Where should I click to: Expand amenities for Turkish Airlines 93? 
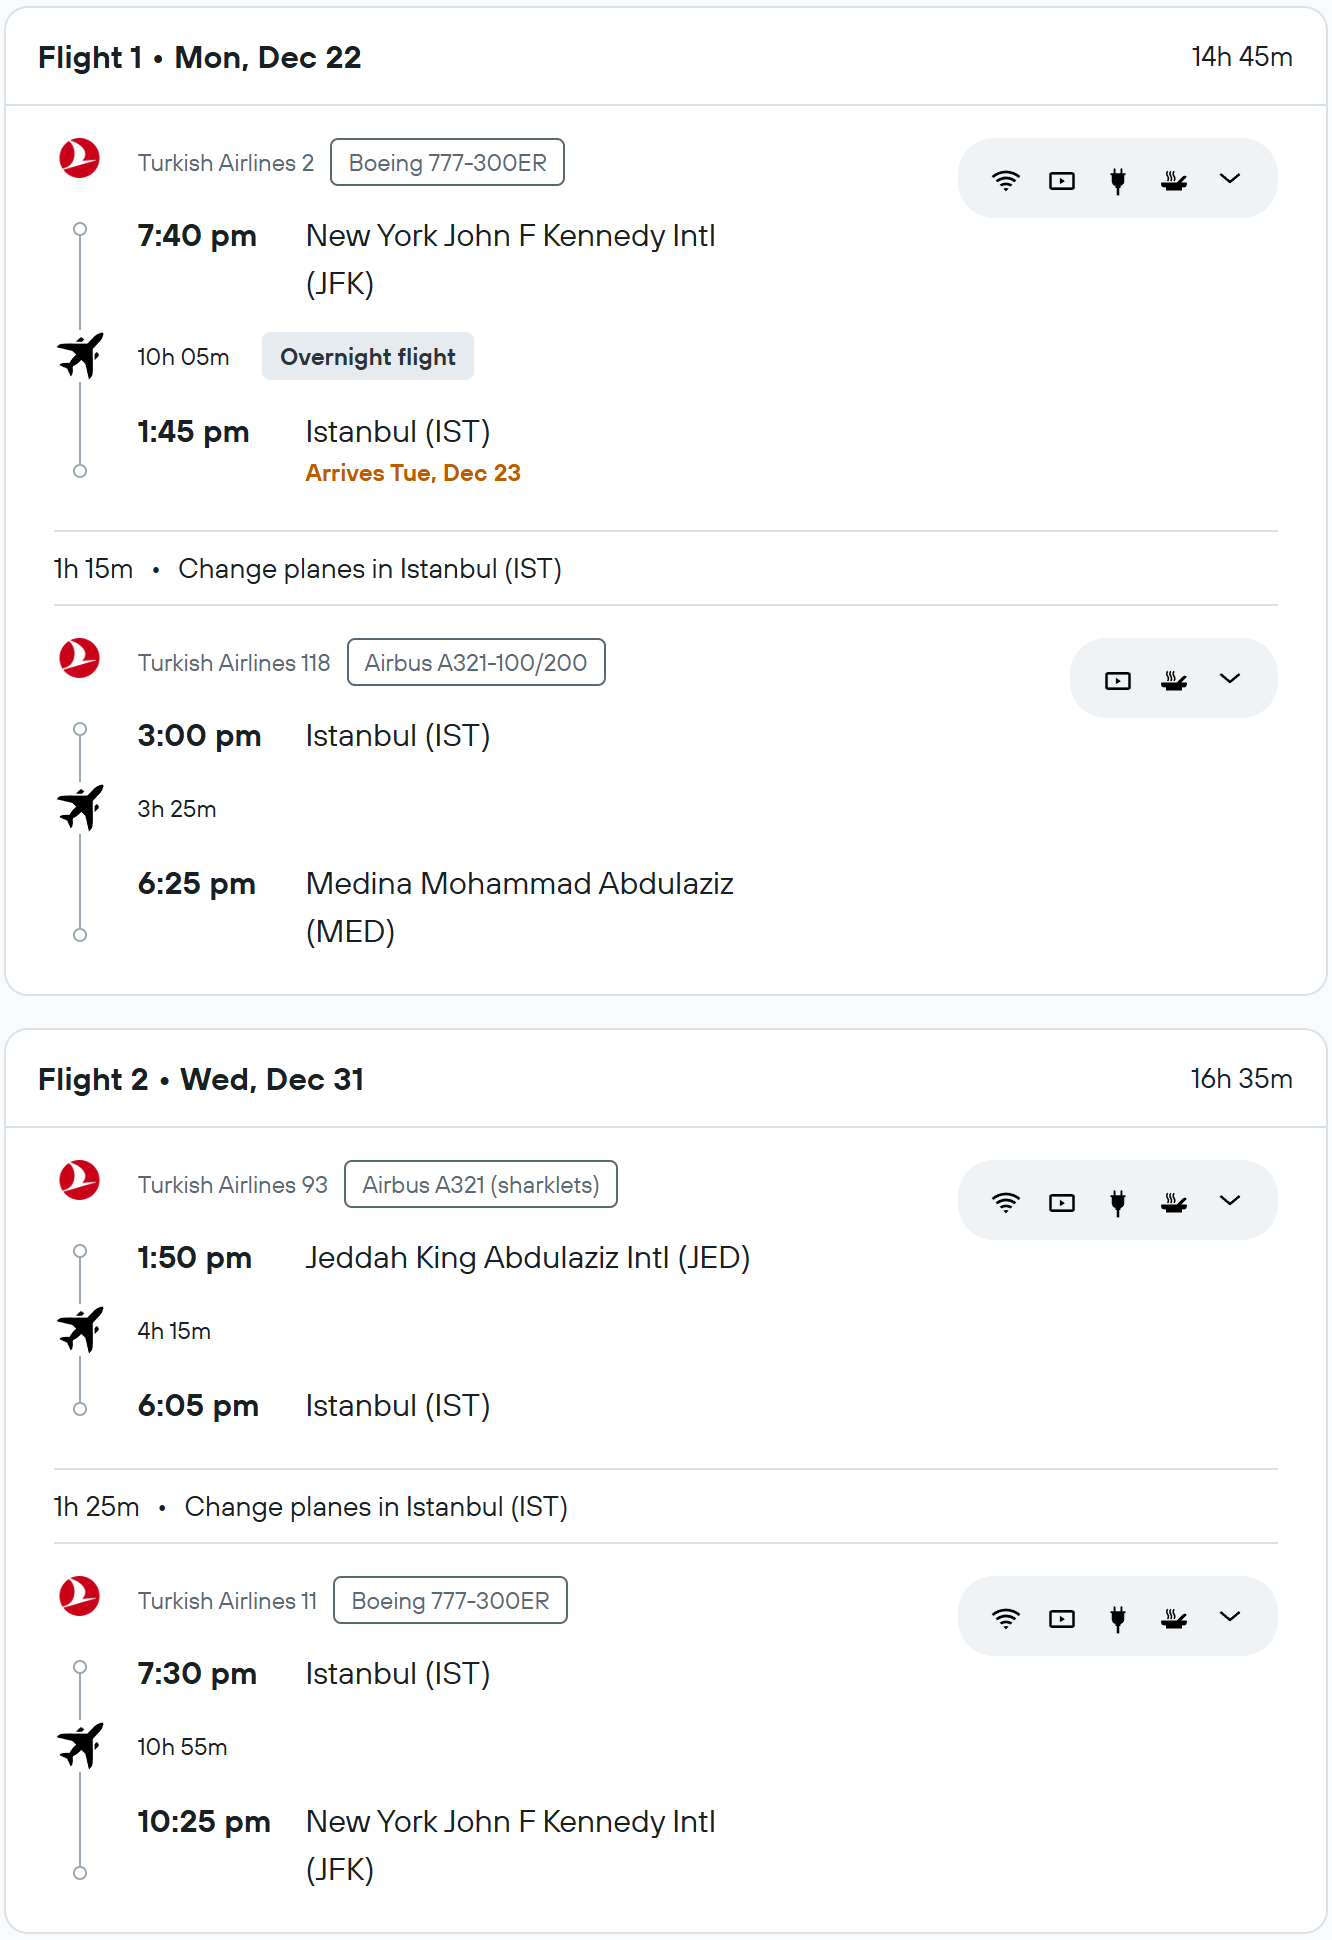point(1230,1201)
